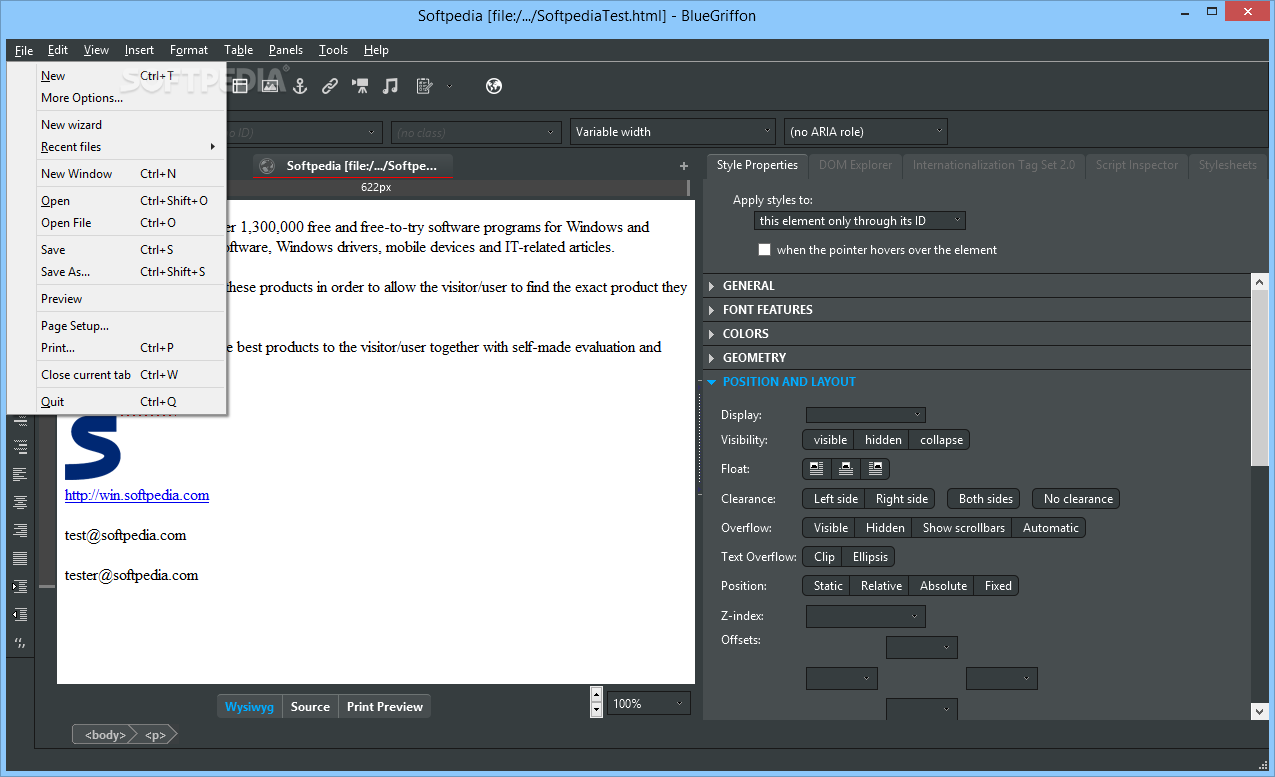Open the Display dropdown
1275x777 pixels.
866,415
